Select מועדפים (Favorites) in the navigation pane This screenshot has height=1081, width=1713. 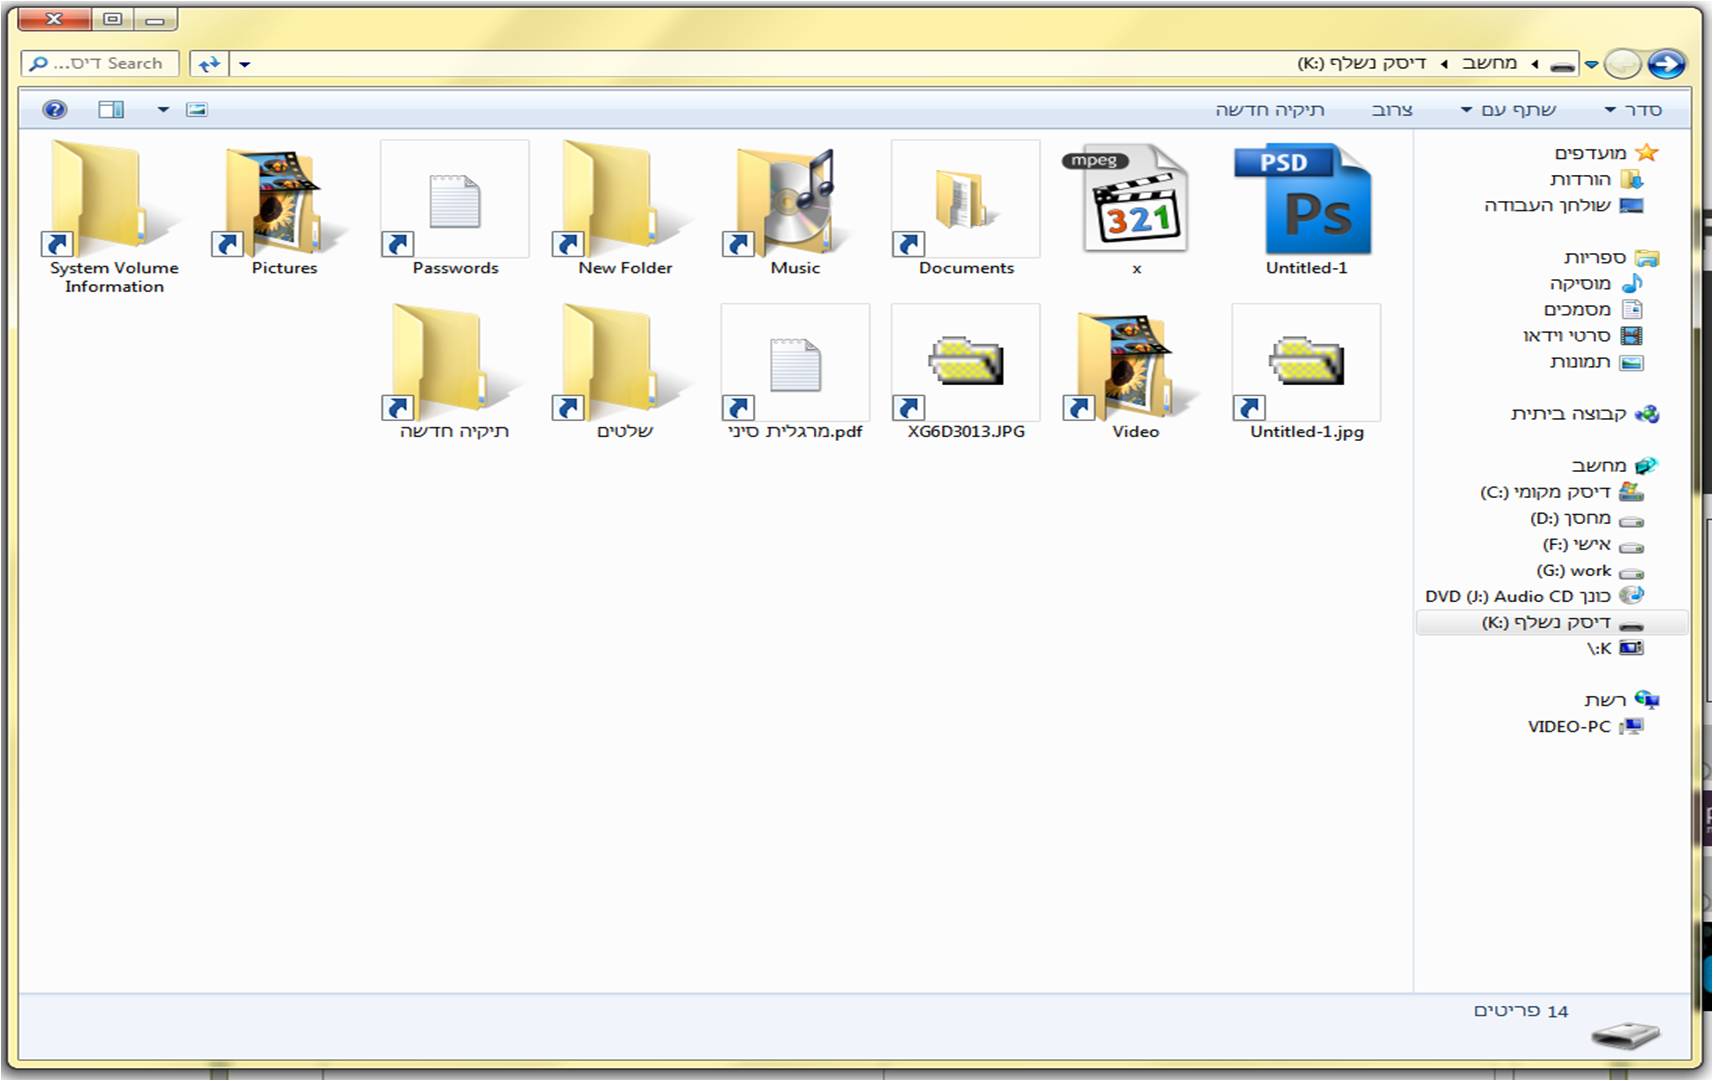point(1606,152)
